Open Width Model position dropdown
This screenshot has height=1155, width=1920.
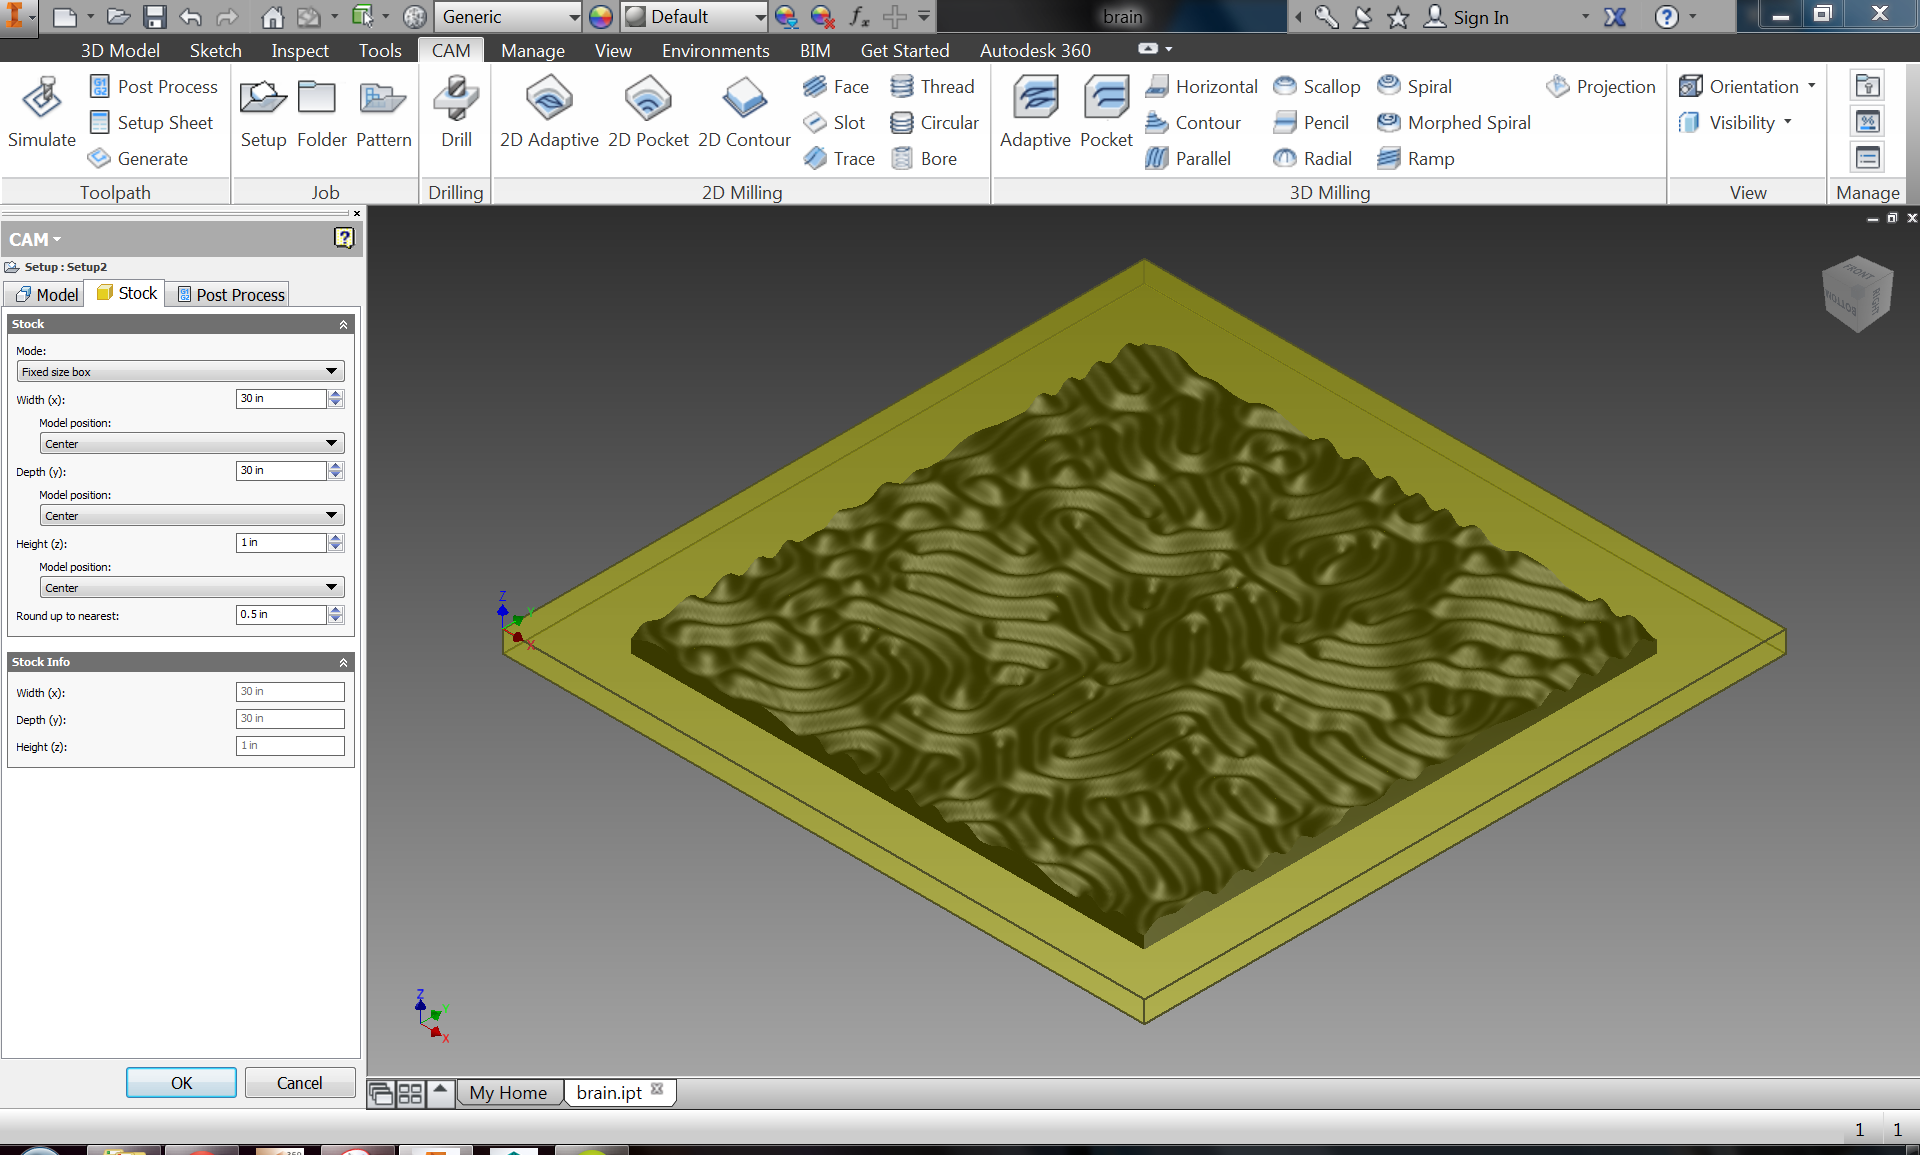[x=192, y=443]
